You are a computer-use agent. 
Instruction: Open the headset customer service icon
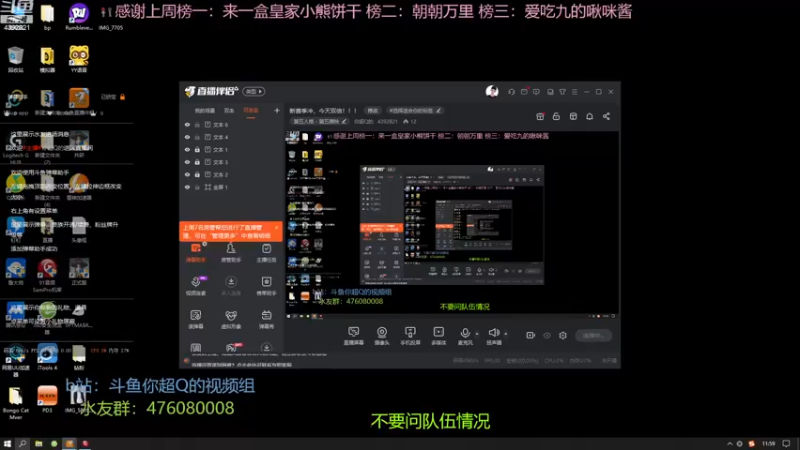point(511,92)
